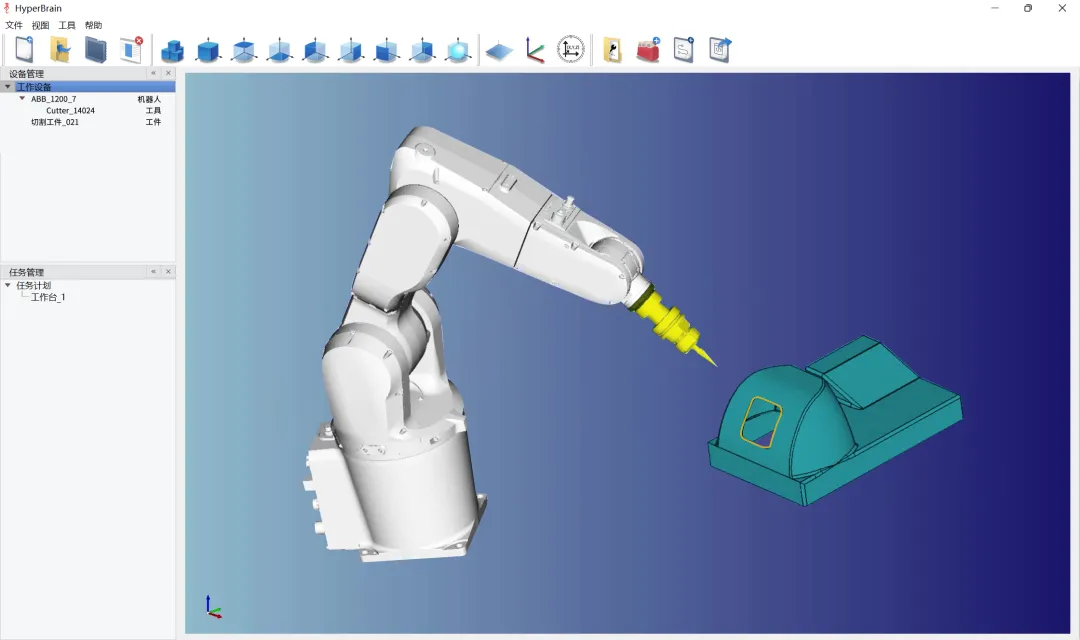1080x640 pixels.
Task: Collapse the 任务计划 tree node
Action: tap(8, 285)
